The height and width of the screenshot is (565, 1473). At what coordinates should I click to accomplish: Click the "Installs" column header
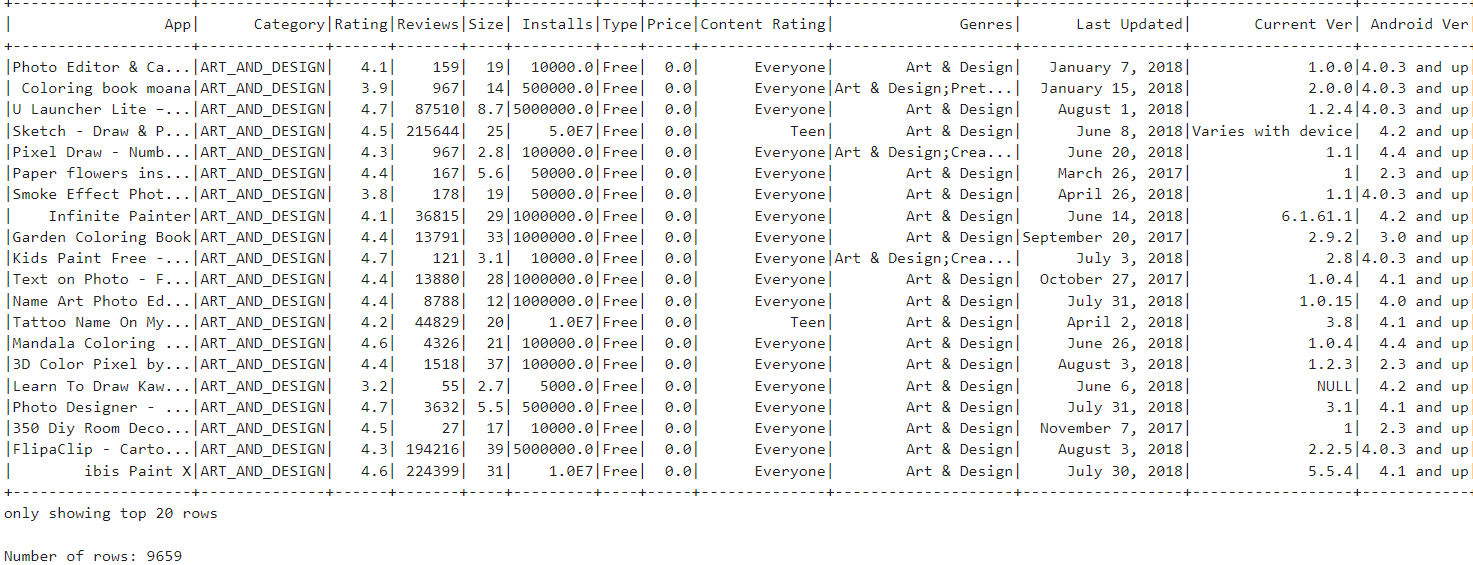(558, 25)
